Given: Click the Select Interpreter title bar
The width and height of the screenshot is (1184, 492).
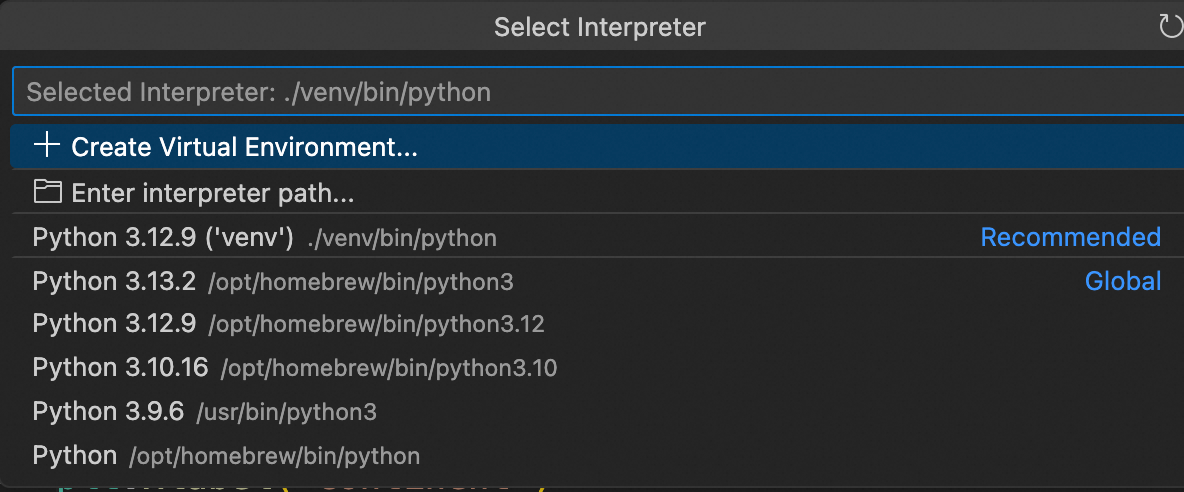Looking at the screenshot, I should tap(600, 27).
